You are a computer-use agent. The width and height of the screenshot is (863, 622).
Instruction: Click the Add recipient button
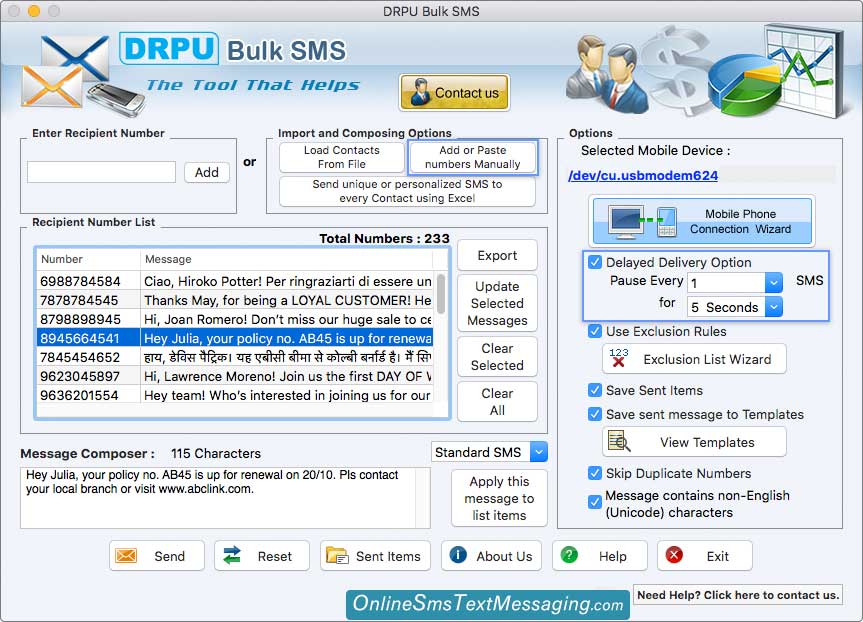206,172
